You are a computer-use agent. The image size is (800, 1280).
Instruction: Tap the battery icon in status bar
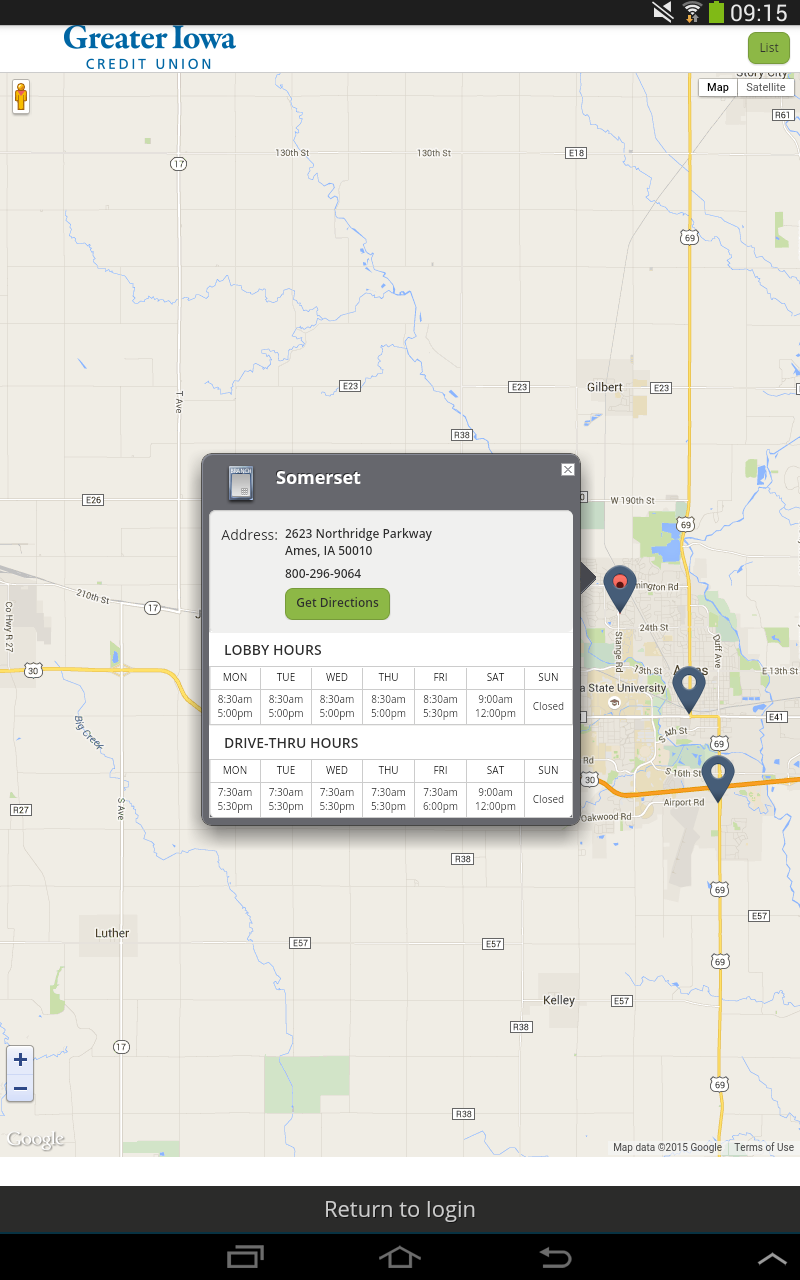(716, 12)
